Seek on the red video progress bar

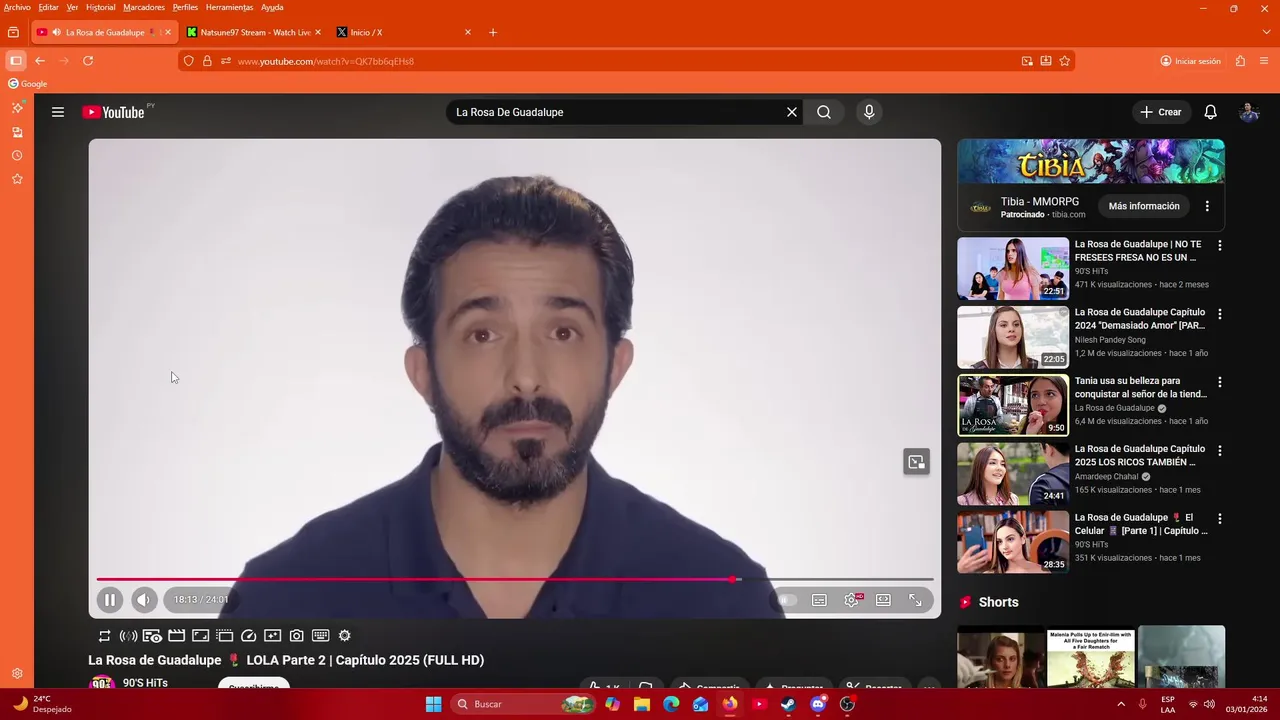[x=515, y=579]
